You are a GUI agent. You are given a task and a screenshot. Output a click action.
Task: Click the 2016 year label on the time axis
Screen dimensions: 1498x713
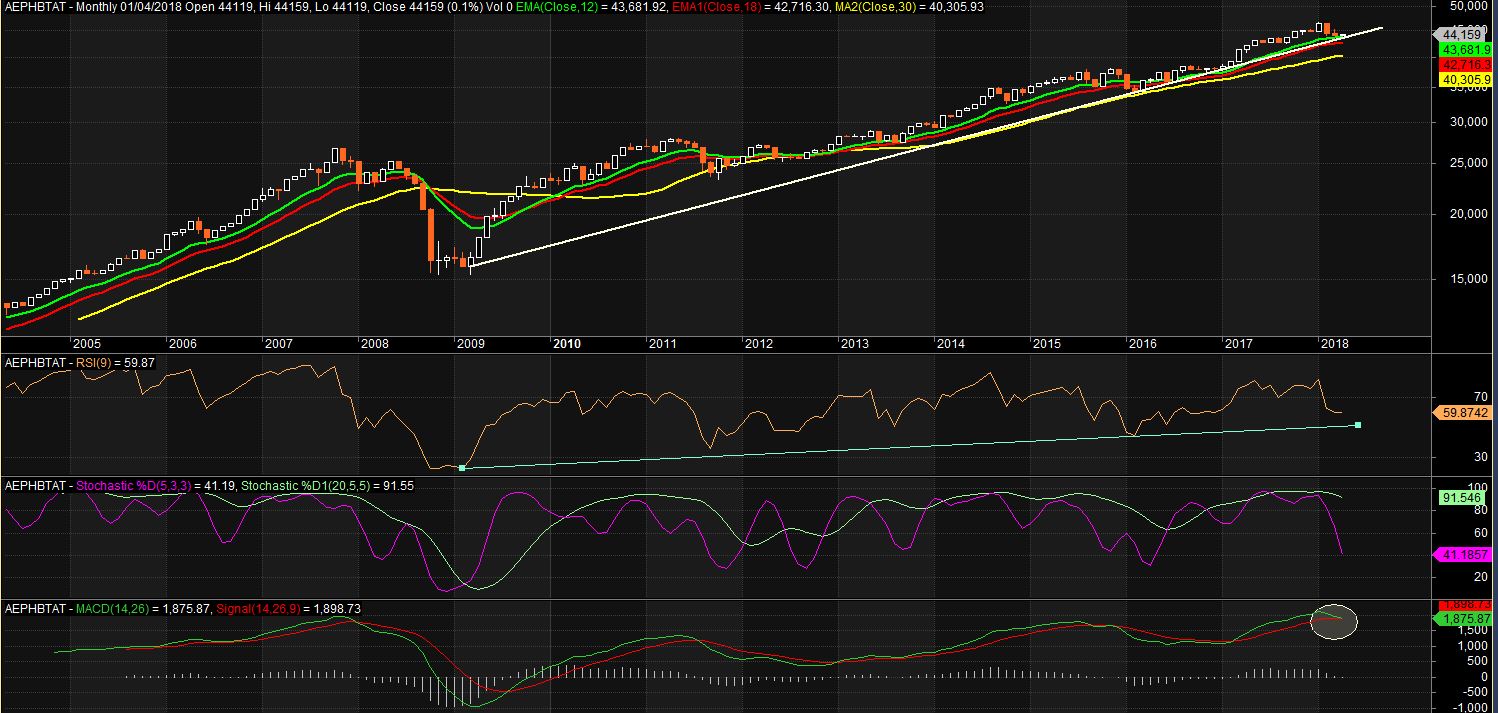(1142, 343)
